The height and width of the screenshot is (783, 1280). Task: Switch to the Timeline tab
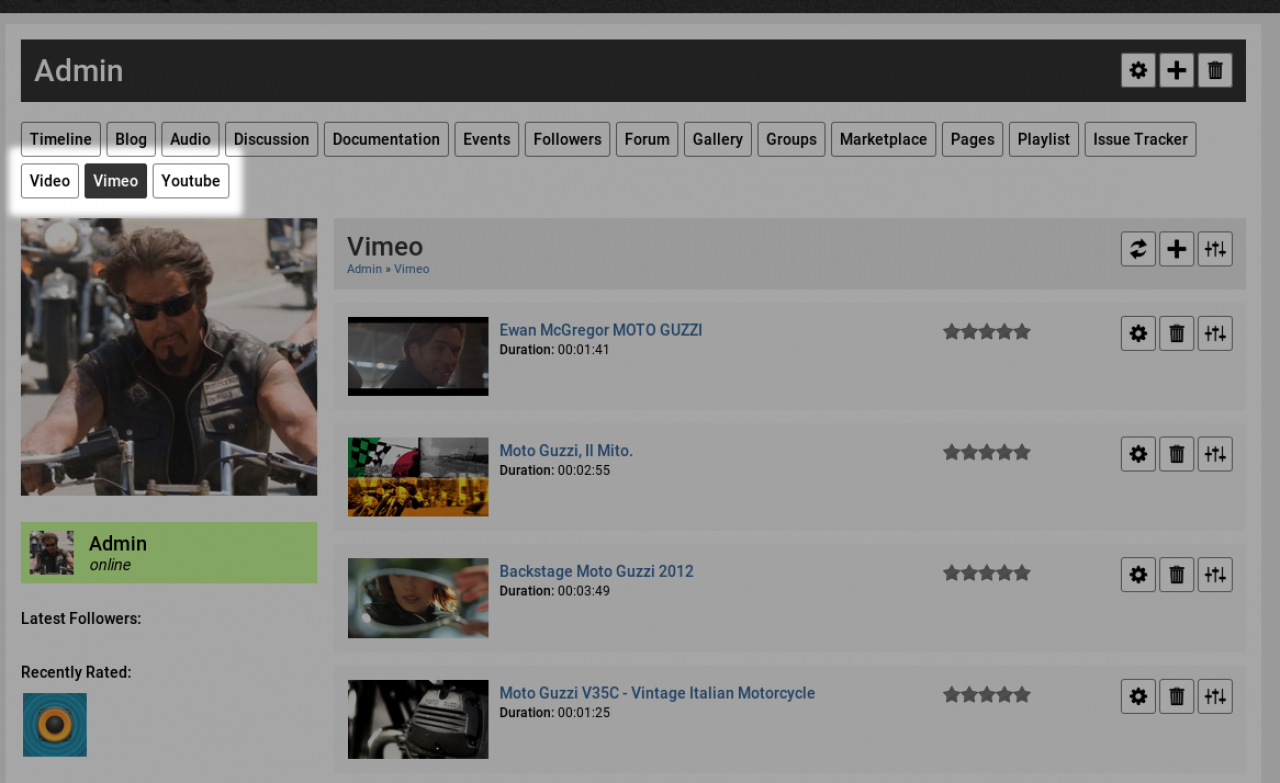61,139
